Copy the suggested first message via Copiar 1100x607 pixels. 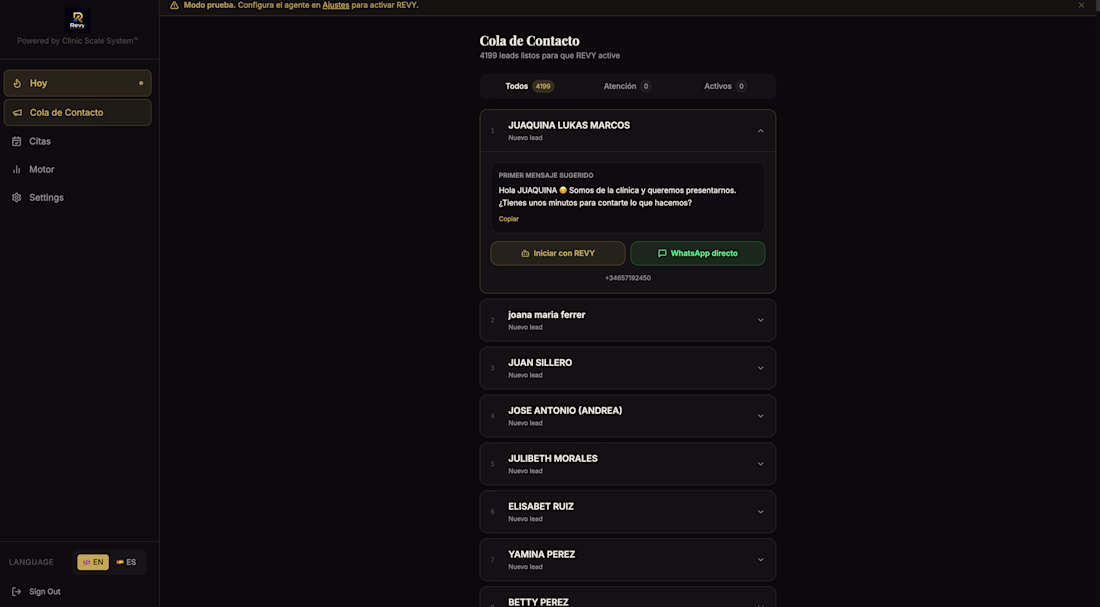click(509, 219)
